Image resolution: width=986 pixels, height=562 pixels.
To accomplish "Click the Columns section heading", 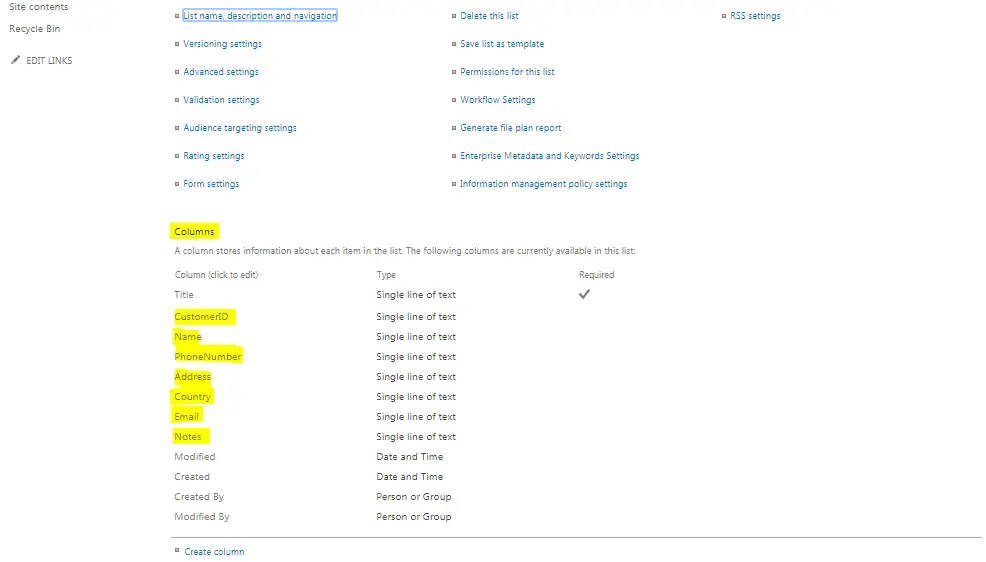I will coord(194,231).
